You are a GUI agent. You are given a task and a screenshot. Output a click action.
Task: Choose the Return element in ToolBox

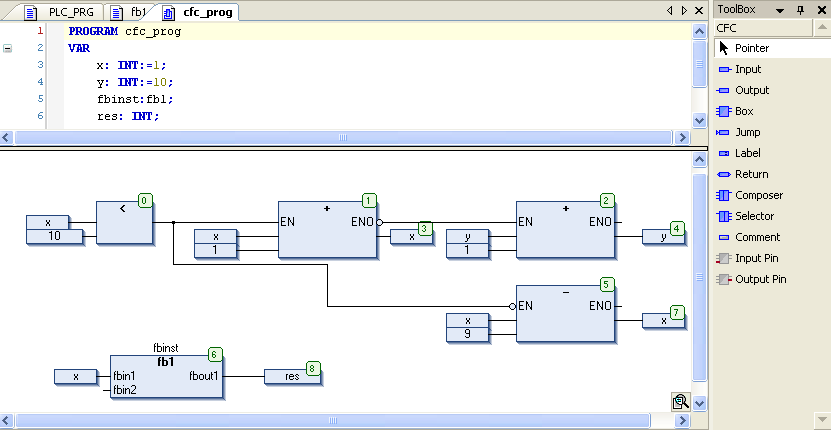(x=750, y=174)
